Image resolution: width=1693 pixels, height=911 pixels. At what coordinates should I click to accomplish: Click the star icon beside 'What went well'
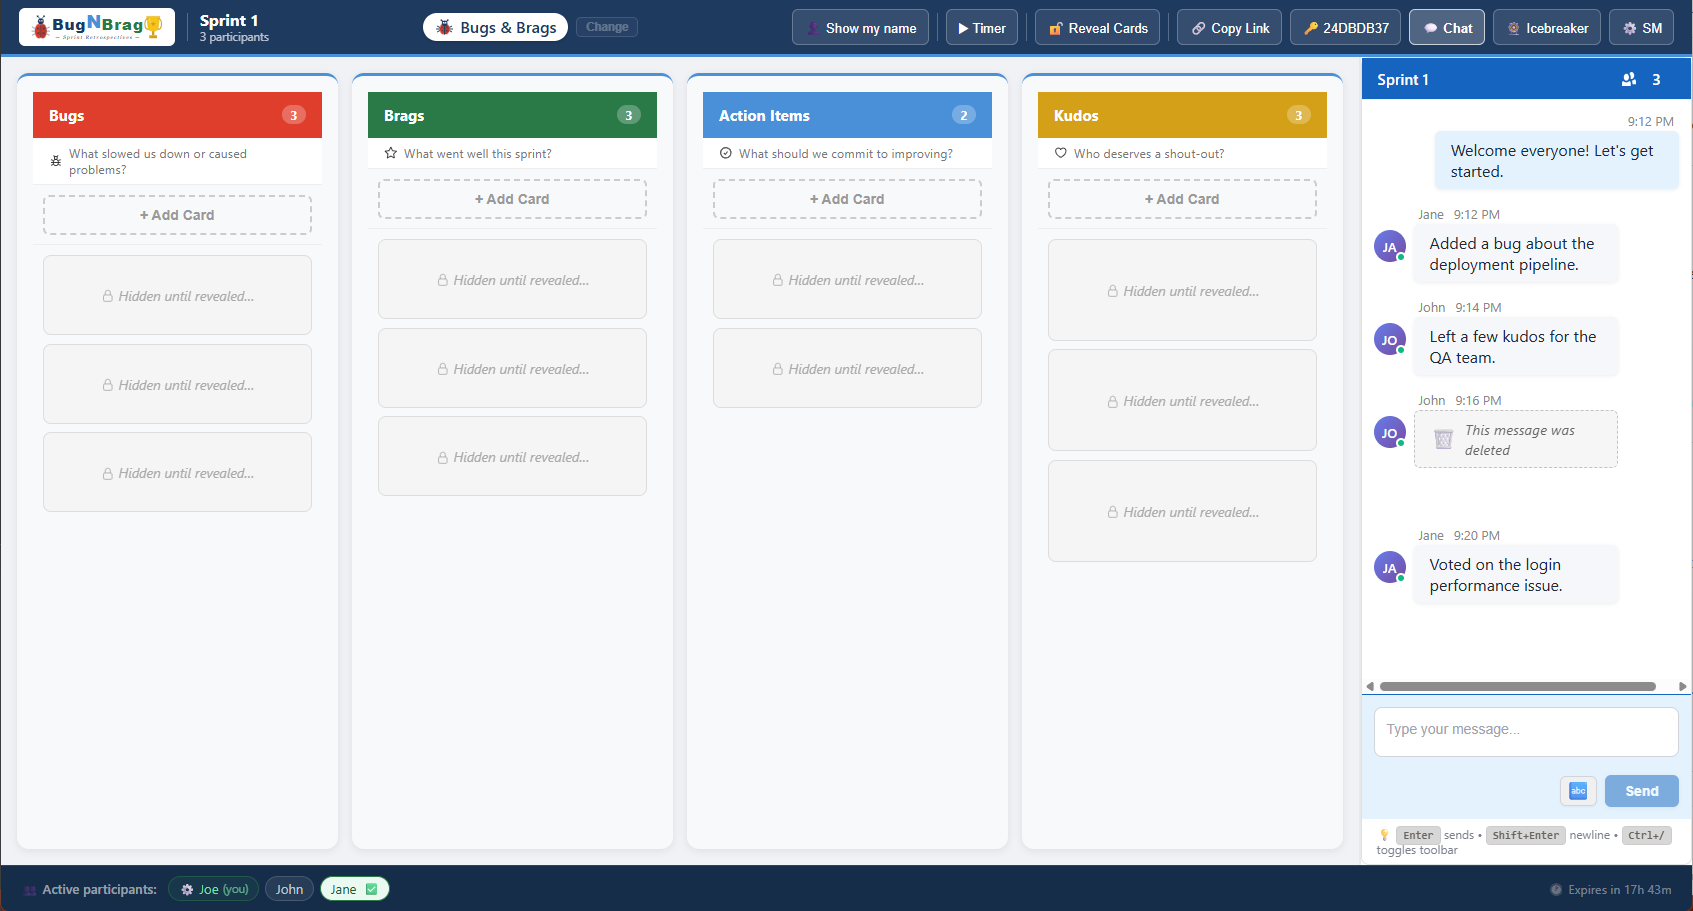point(391,153)
